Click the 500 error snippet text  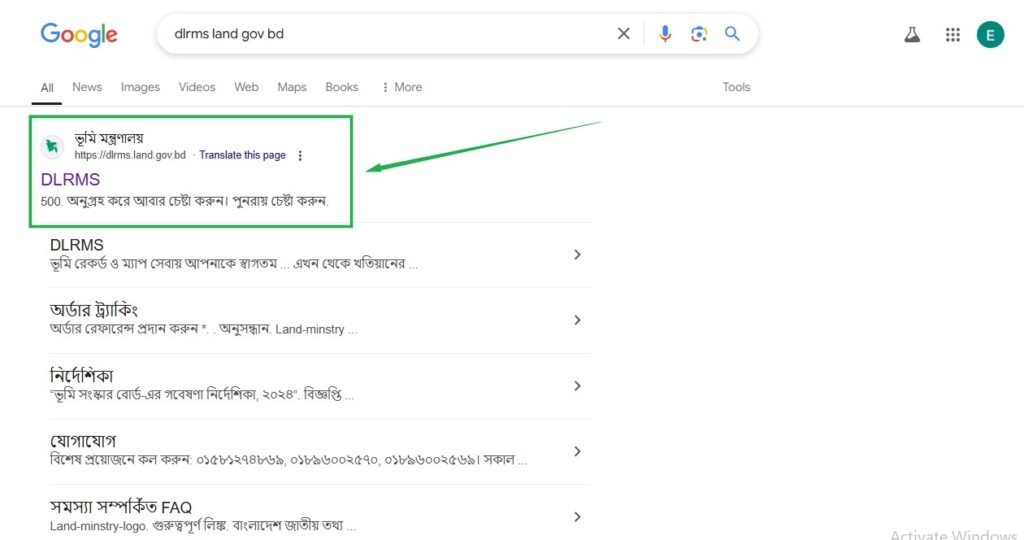(184, 201)
